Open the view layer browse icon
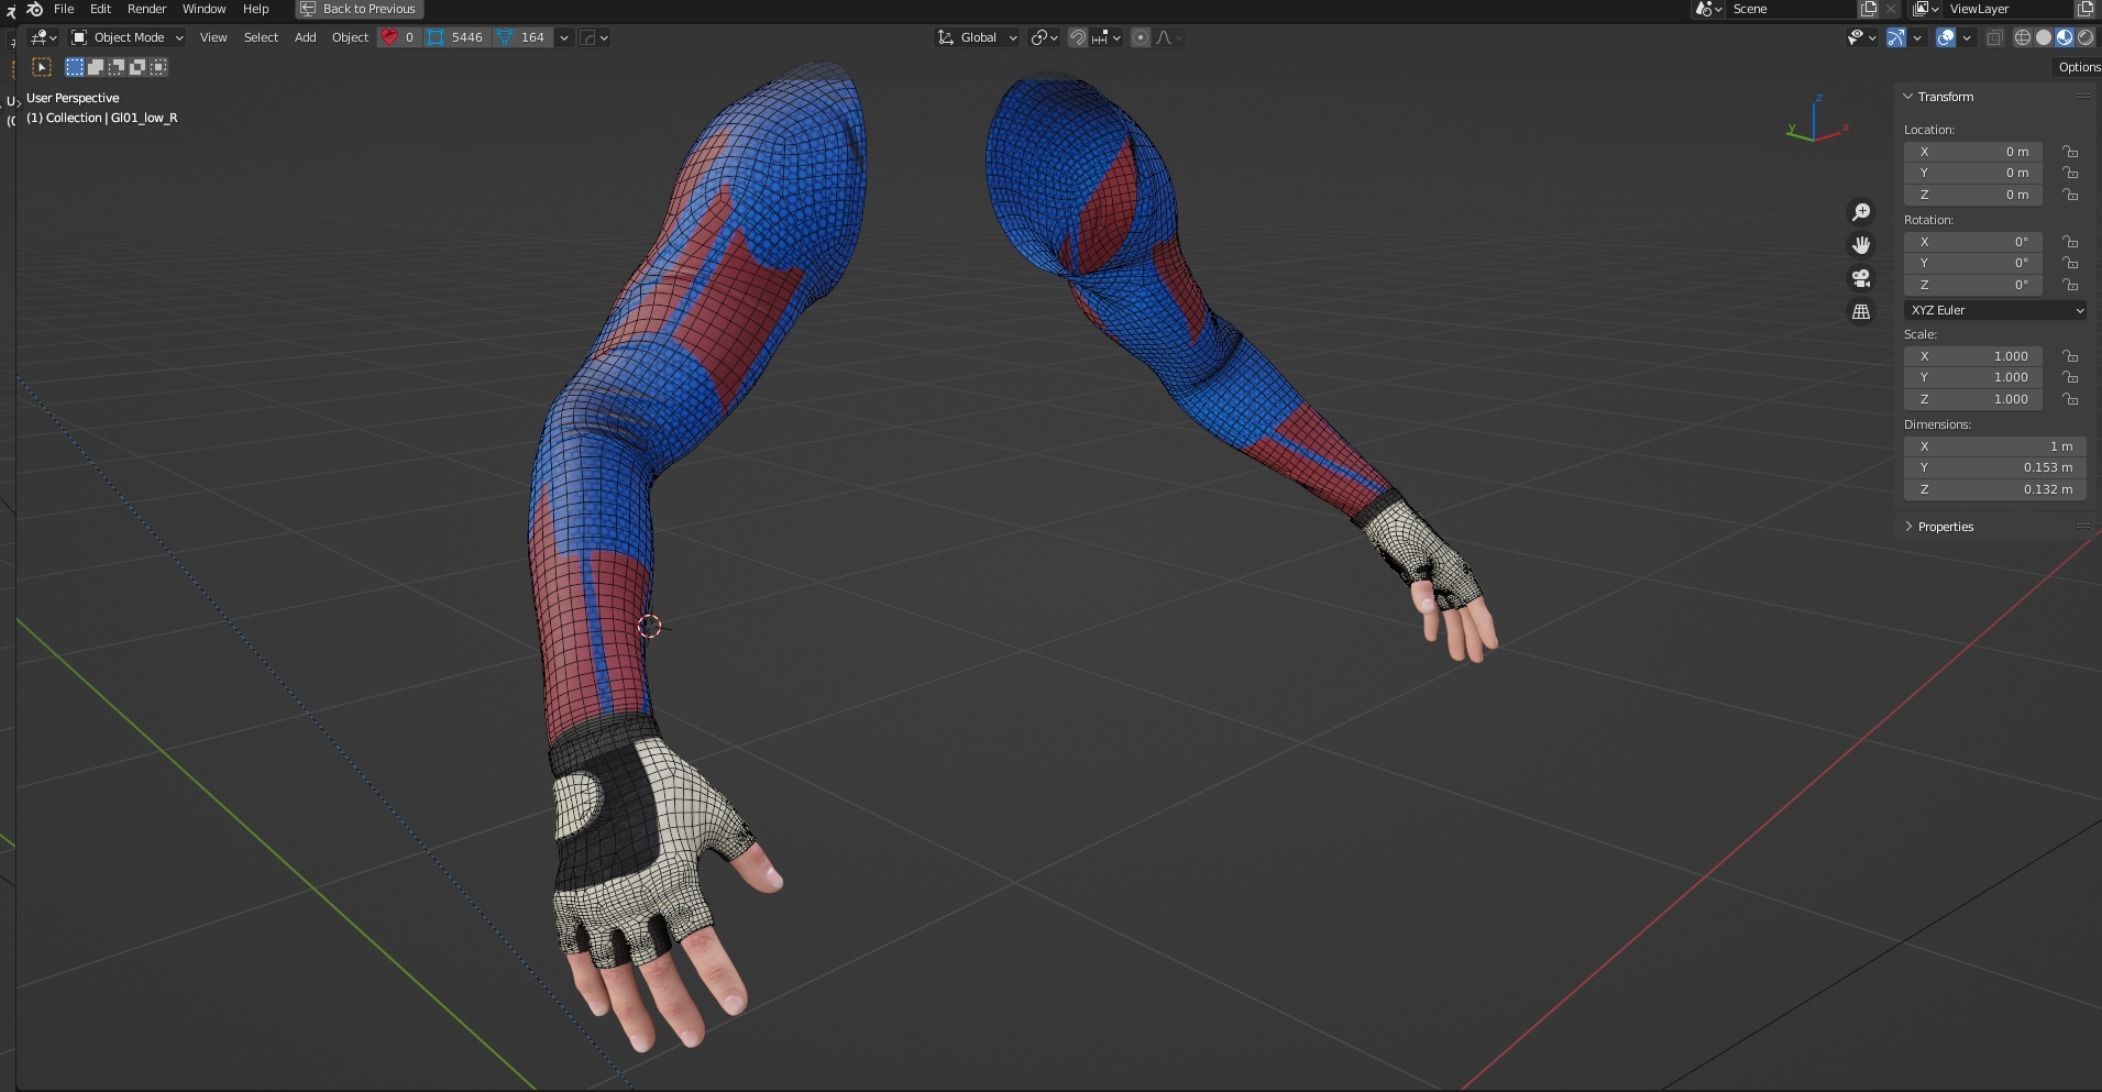2102x1092 pixels. point(1926,9)
